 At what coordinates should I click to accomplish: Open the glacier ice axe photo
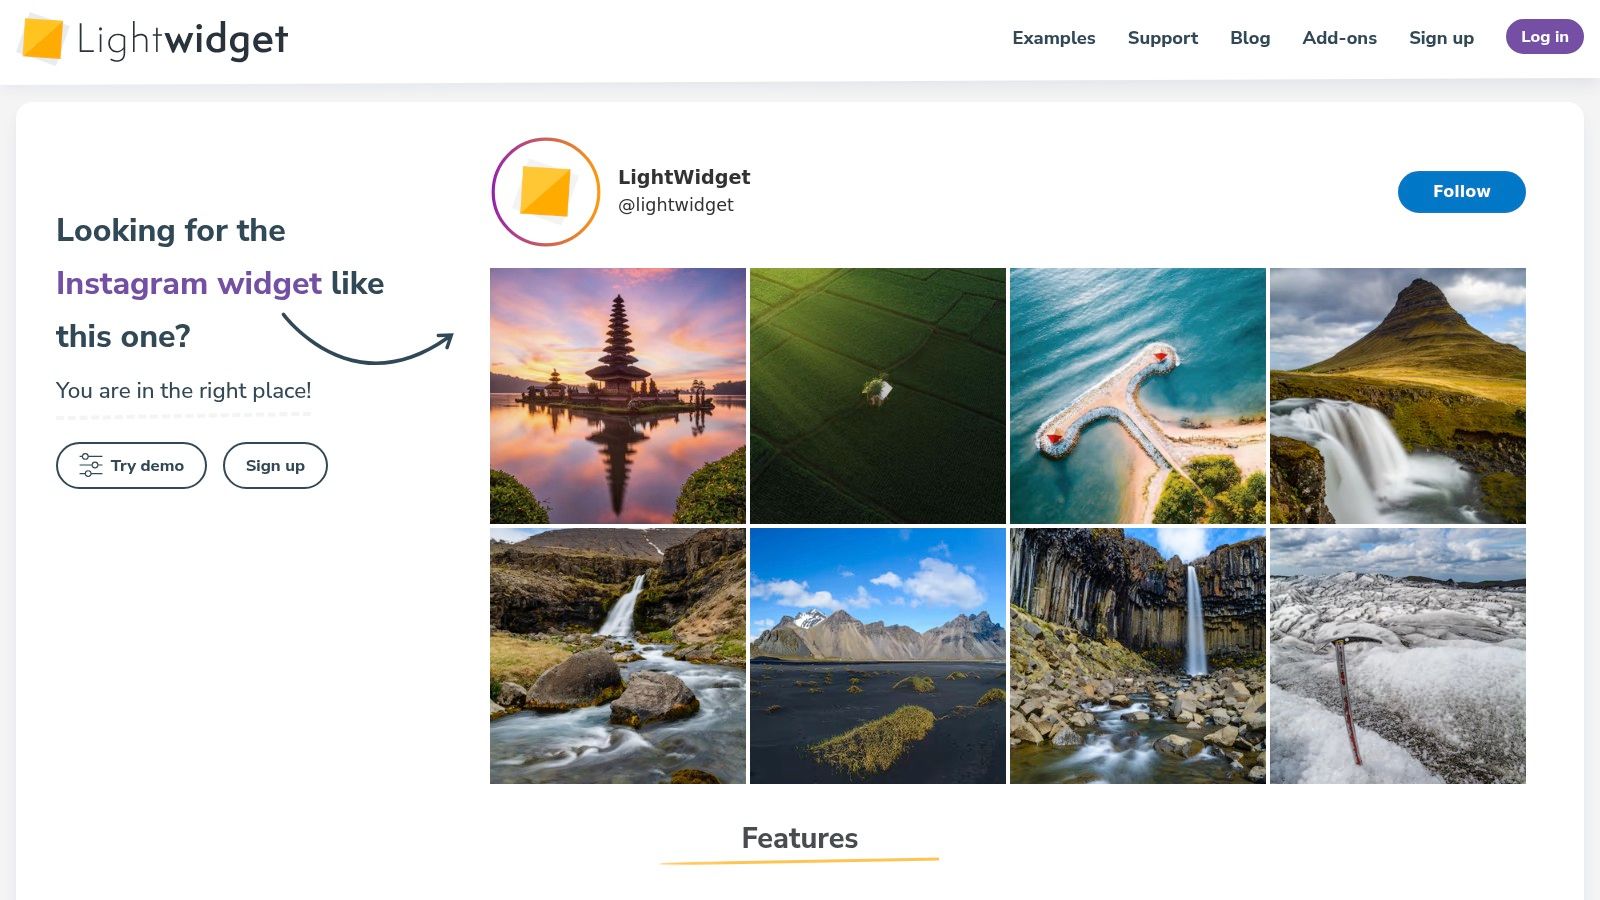tap(1398, 656)
